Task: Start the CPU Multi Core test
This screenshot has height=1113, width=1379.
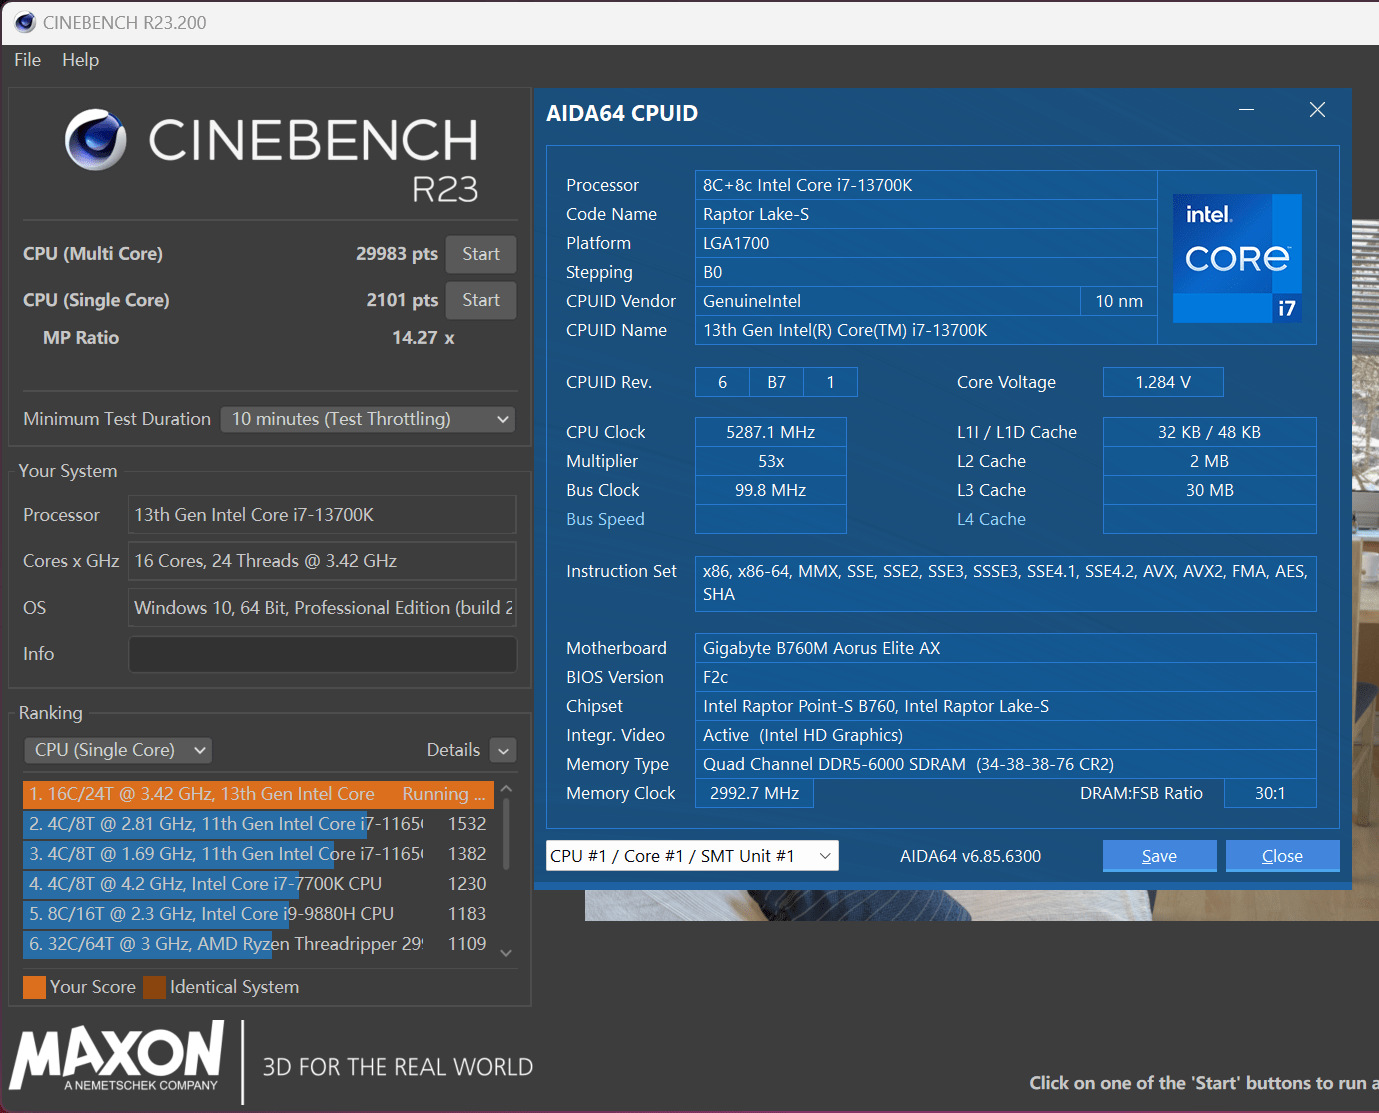Action: [481, 254]
